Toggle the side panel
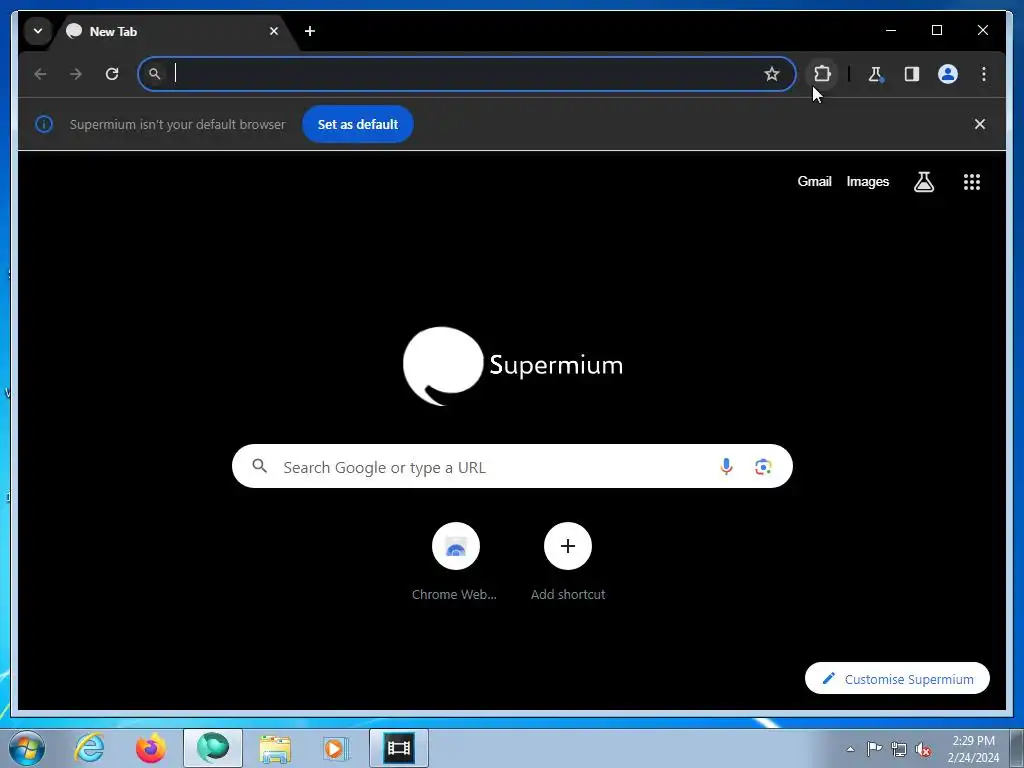 [x=912, y=74]
